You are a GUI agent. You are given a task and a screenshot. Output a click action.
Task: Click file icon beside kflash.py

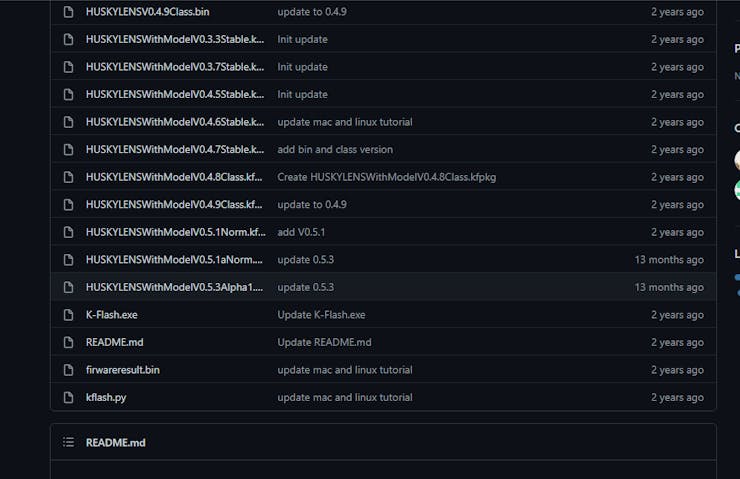pos(69,397)
